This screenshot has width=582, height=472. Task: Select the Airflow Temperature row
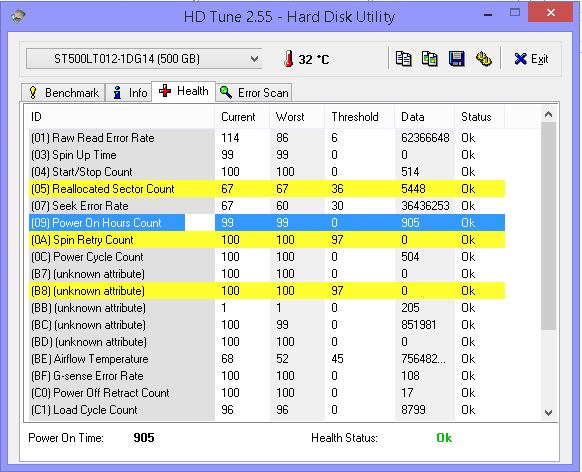click(x=267, y=359)
